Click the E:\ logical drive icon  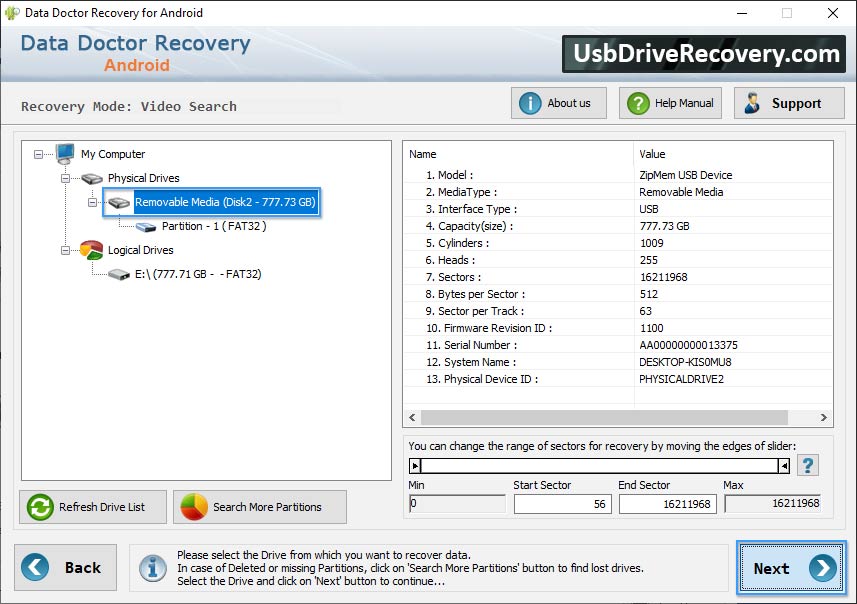(x=119, y=274)
